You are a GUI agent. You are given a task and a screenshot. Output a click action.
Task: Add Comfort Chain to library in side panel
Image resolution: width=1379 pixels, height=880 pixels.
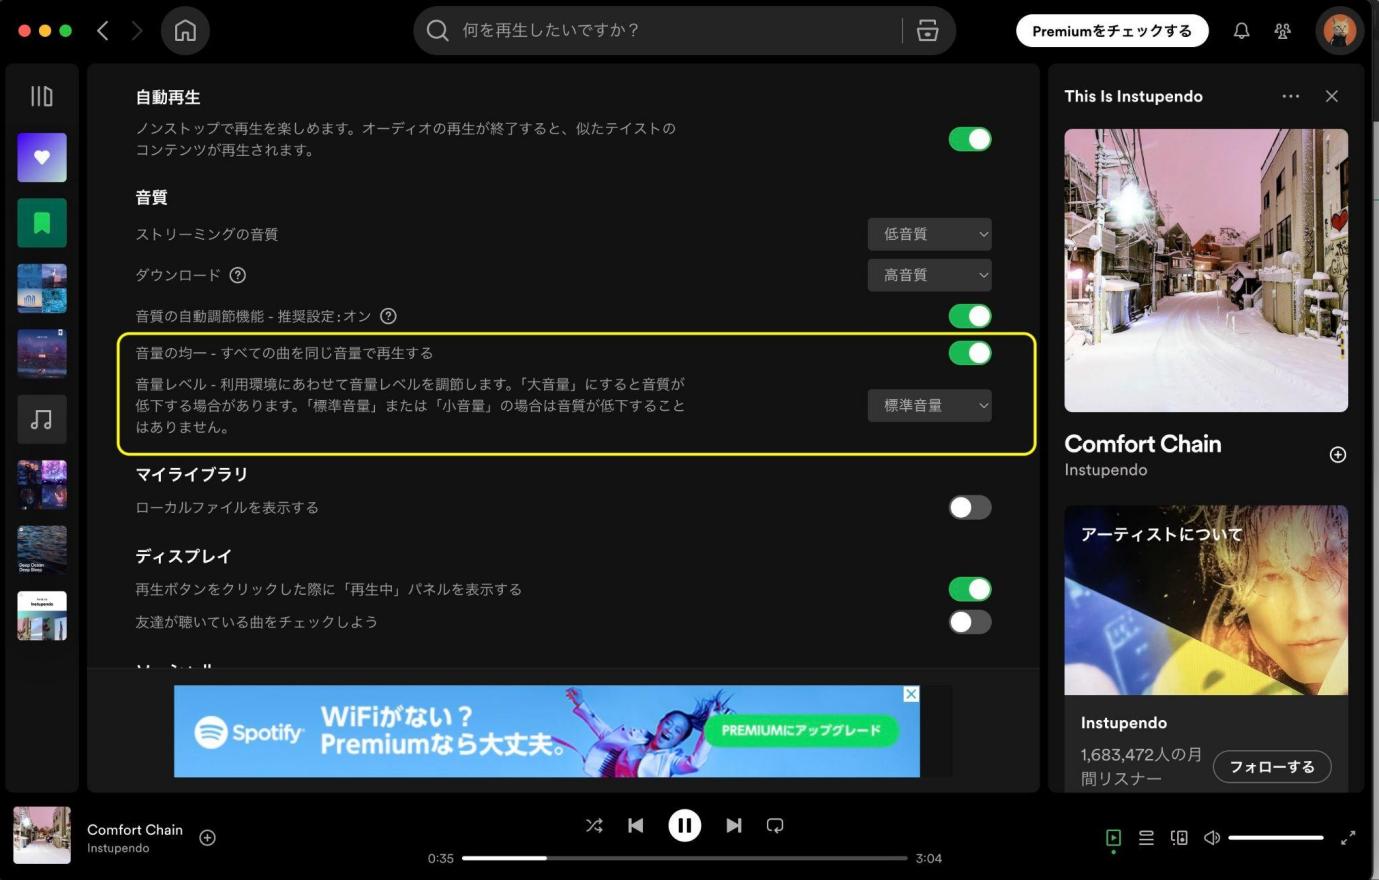[1338, 455]
